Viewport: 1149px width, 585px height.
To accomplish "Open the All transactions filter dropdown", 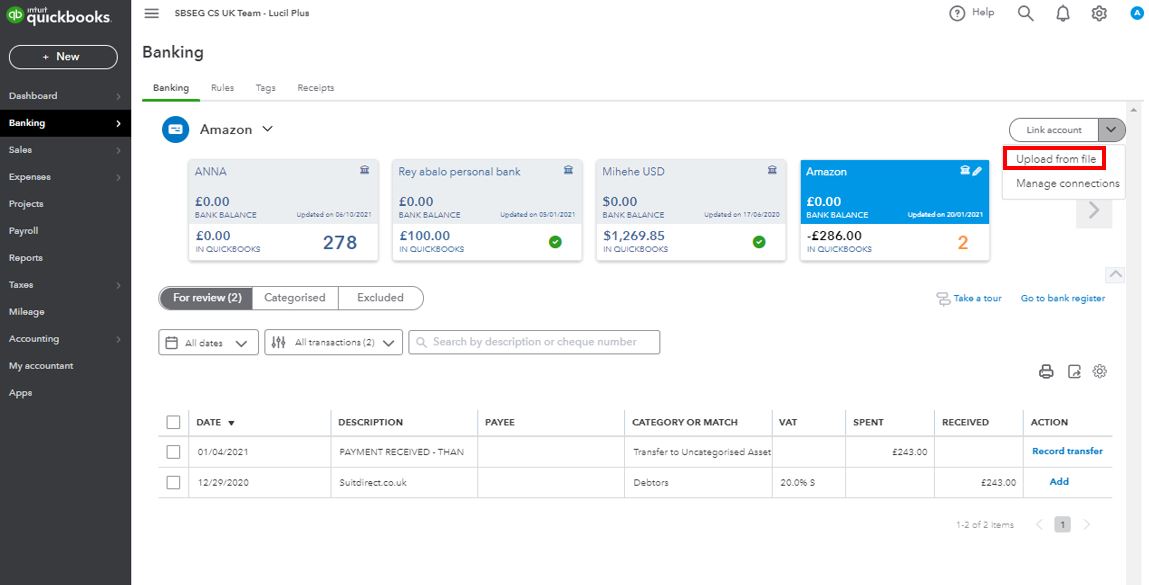I will (x=334, y=343).
